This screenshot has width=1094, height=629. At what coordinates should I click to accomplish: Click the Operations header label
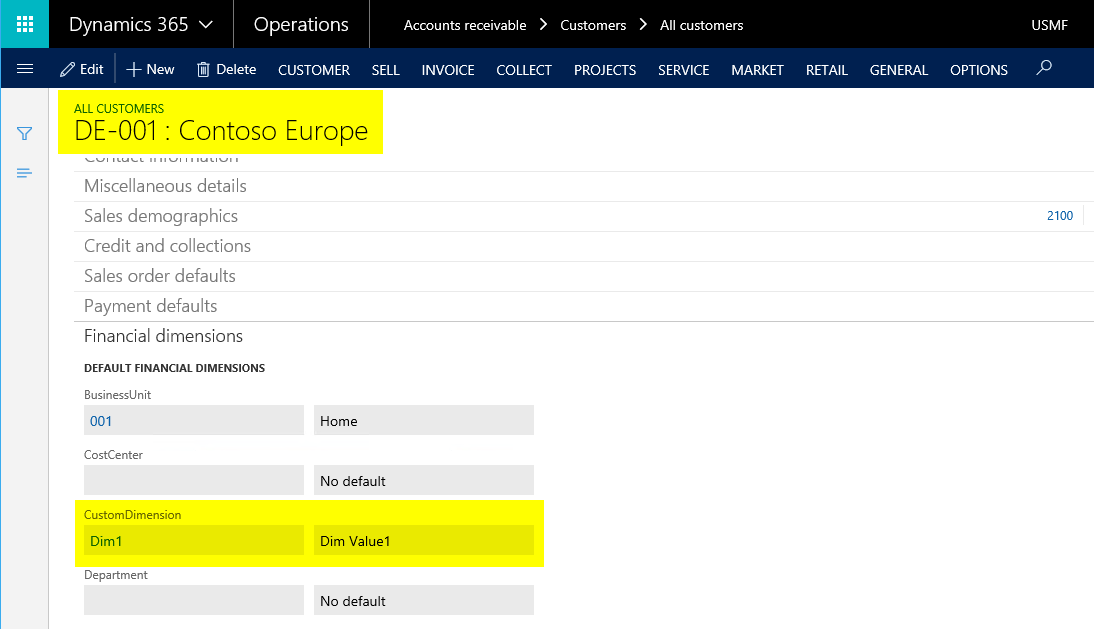tap(301, 24)
